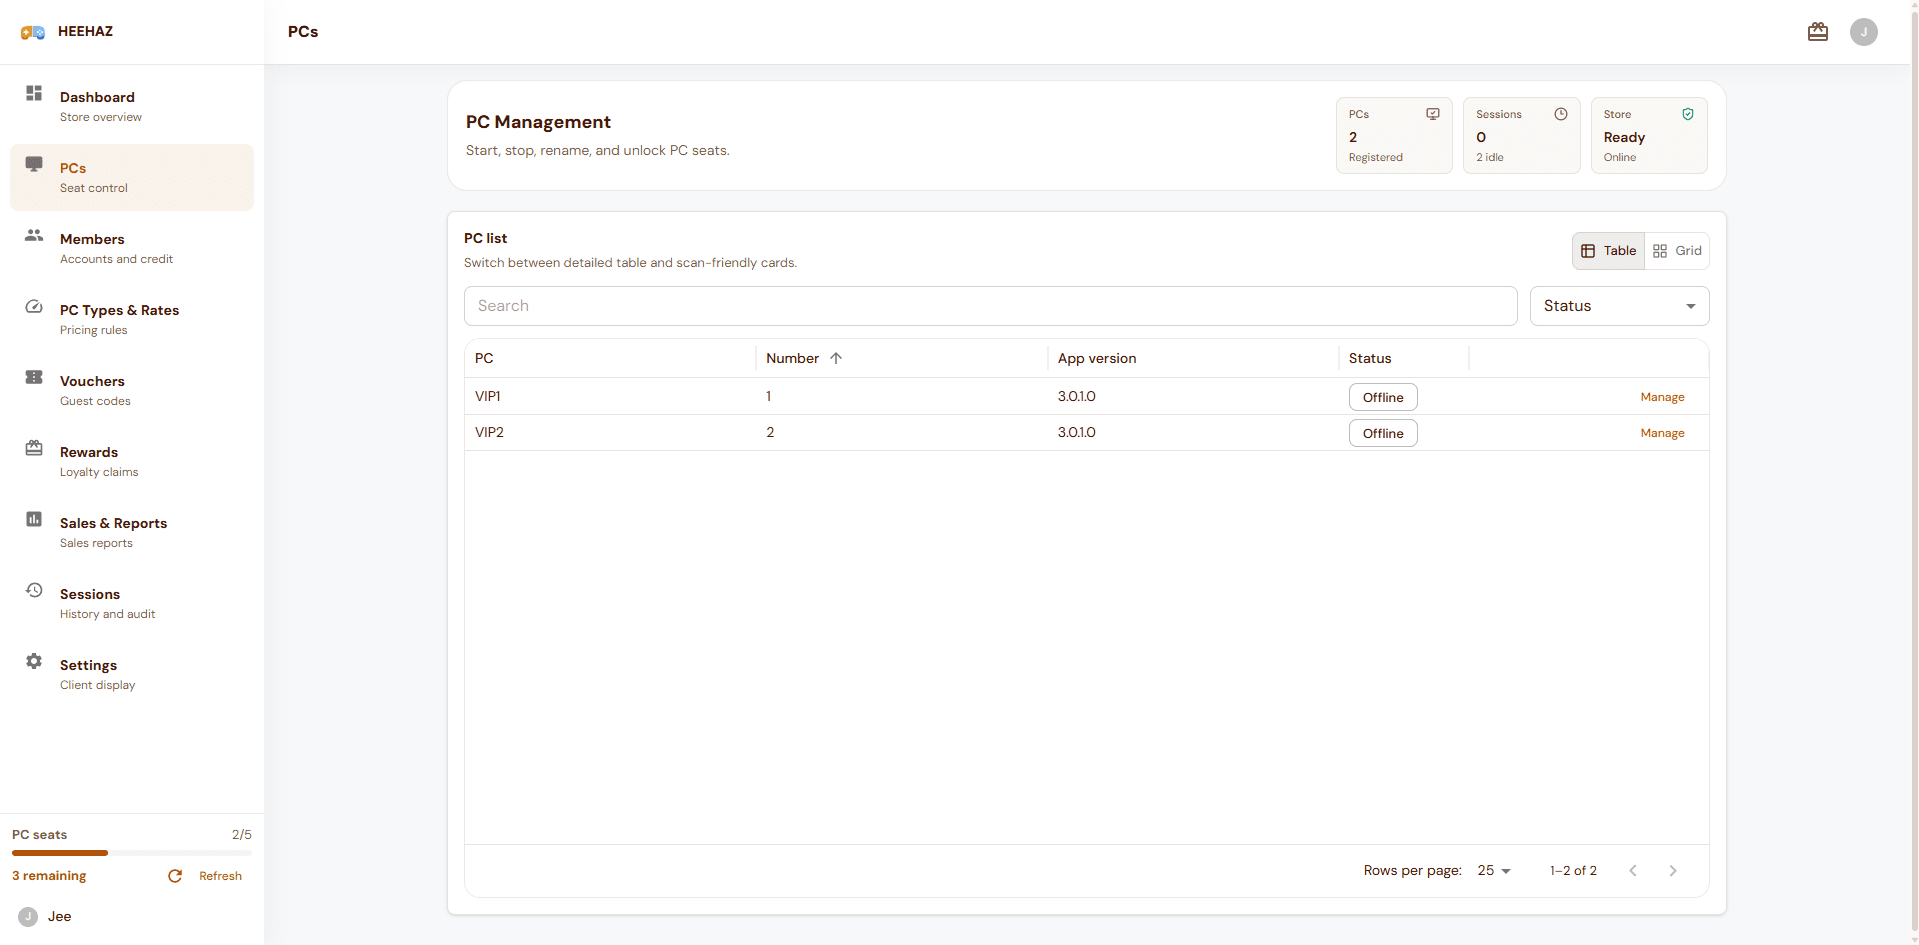Click the Vouchers ticket icon
The image size is (1919, 945).
(34, 377)
